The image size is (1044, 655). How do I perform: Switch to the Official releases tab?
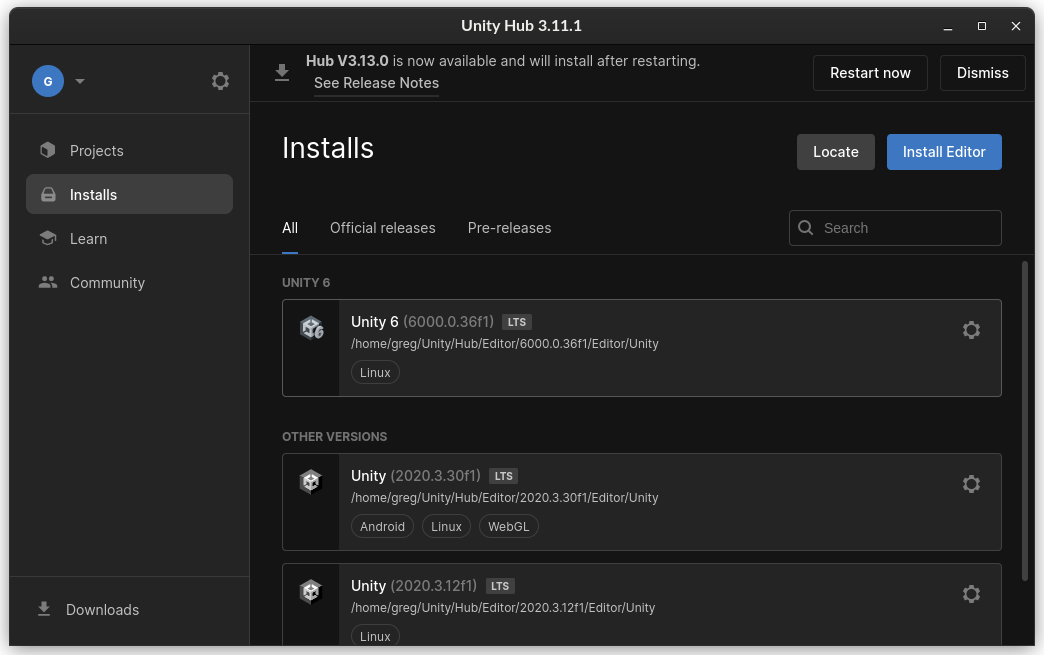382,228
